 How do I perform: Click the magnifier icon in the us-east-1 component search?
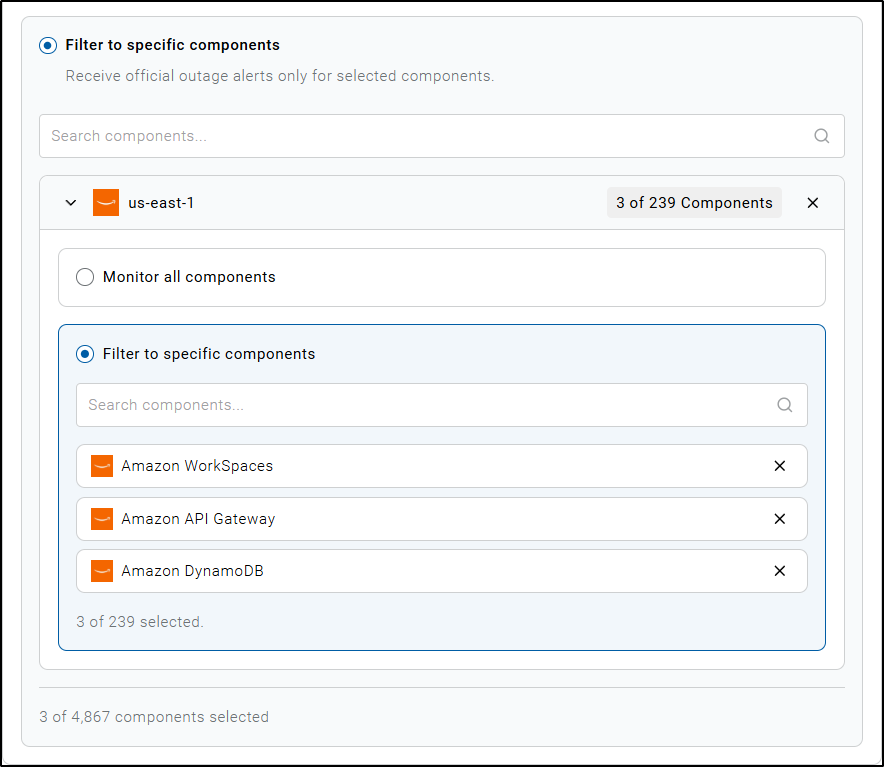[784, 405]
